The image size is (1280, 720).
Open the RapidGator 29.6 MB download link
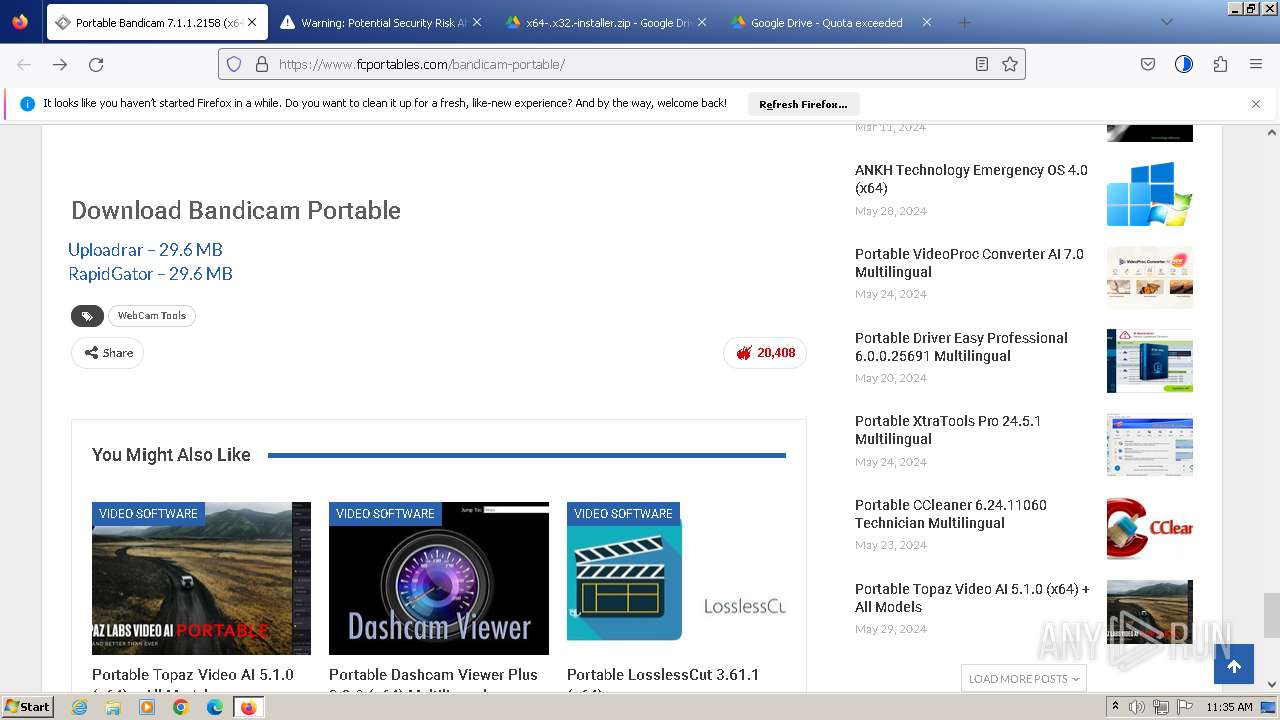click(x=150, y=274)
